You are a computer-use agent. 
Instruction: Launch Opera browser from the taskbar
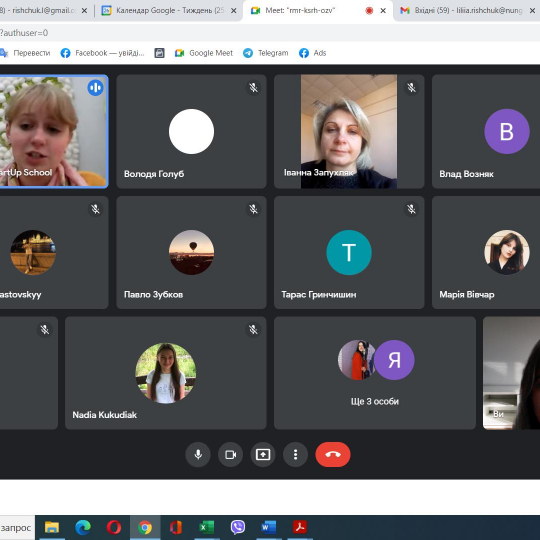[x=114, y=527]
